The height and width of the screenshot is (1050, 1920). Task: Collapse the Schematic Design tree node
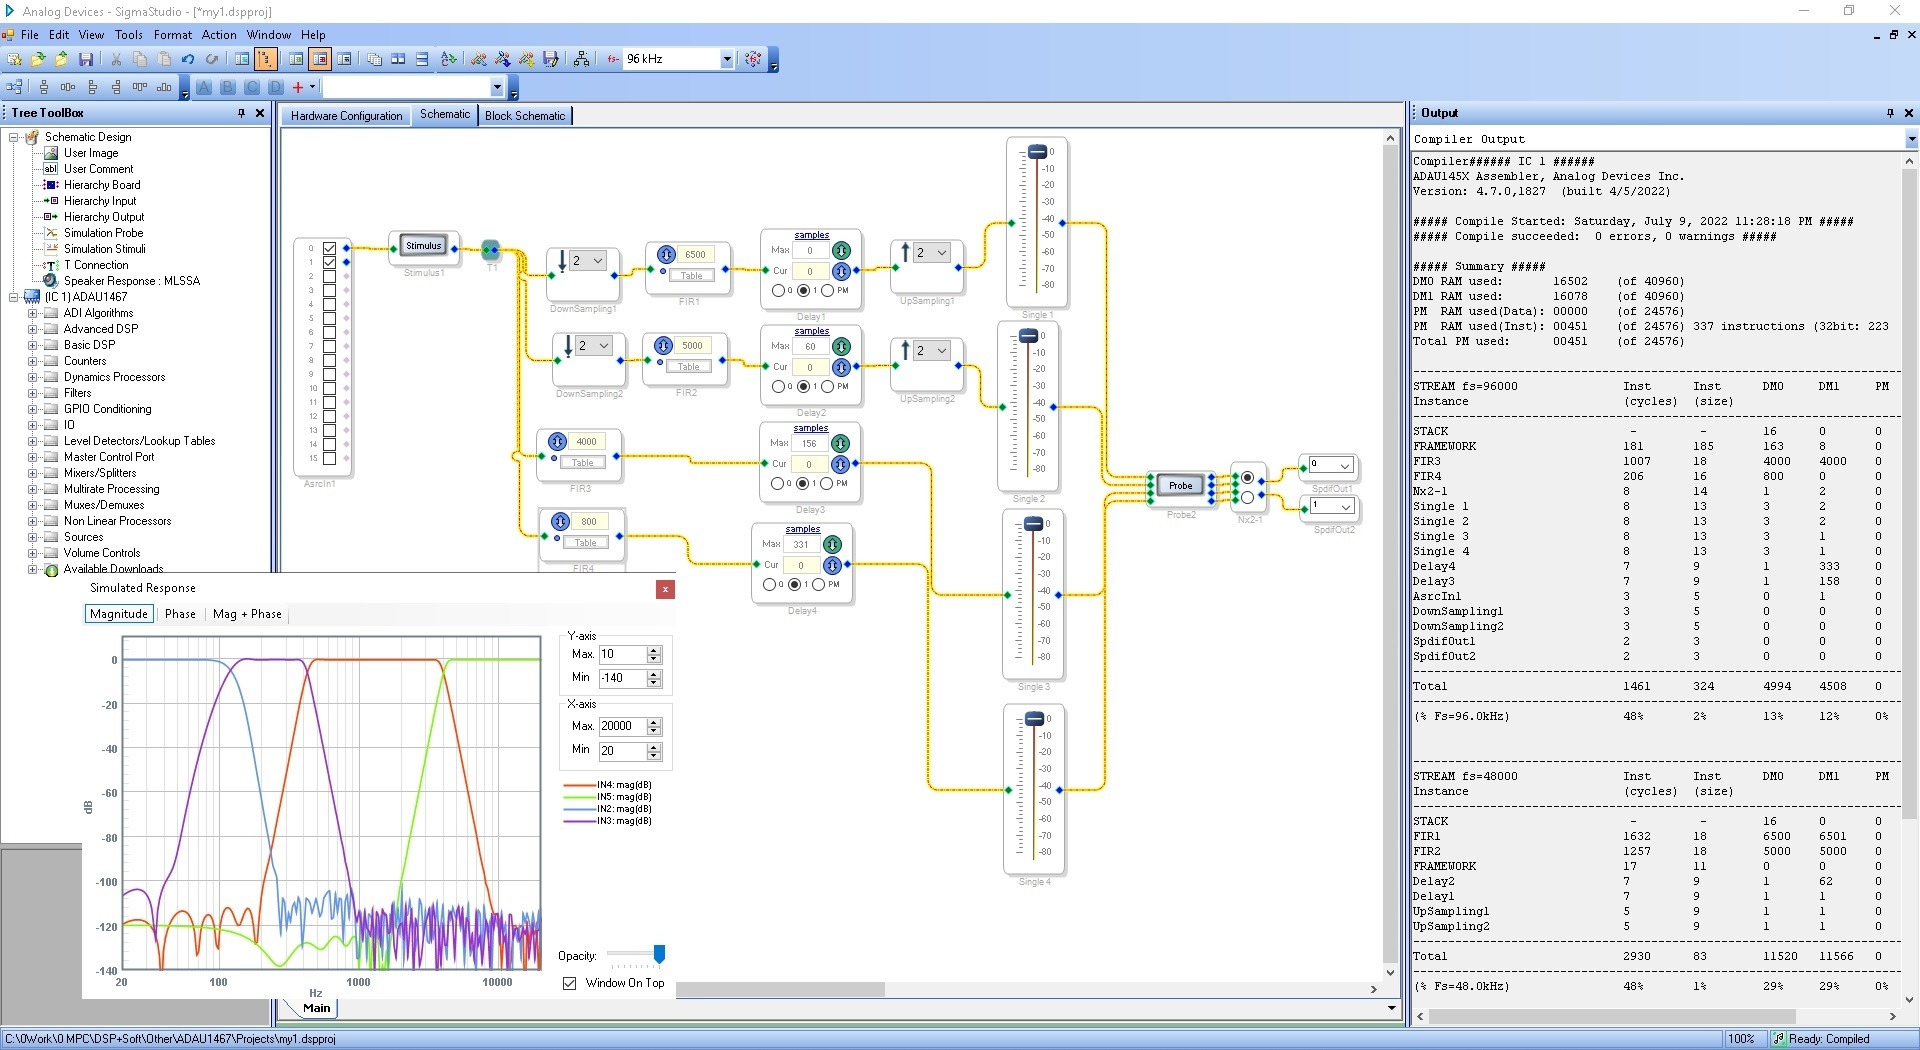click(x=13, y=137)
